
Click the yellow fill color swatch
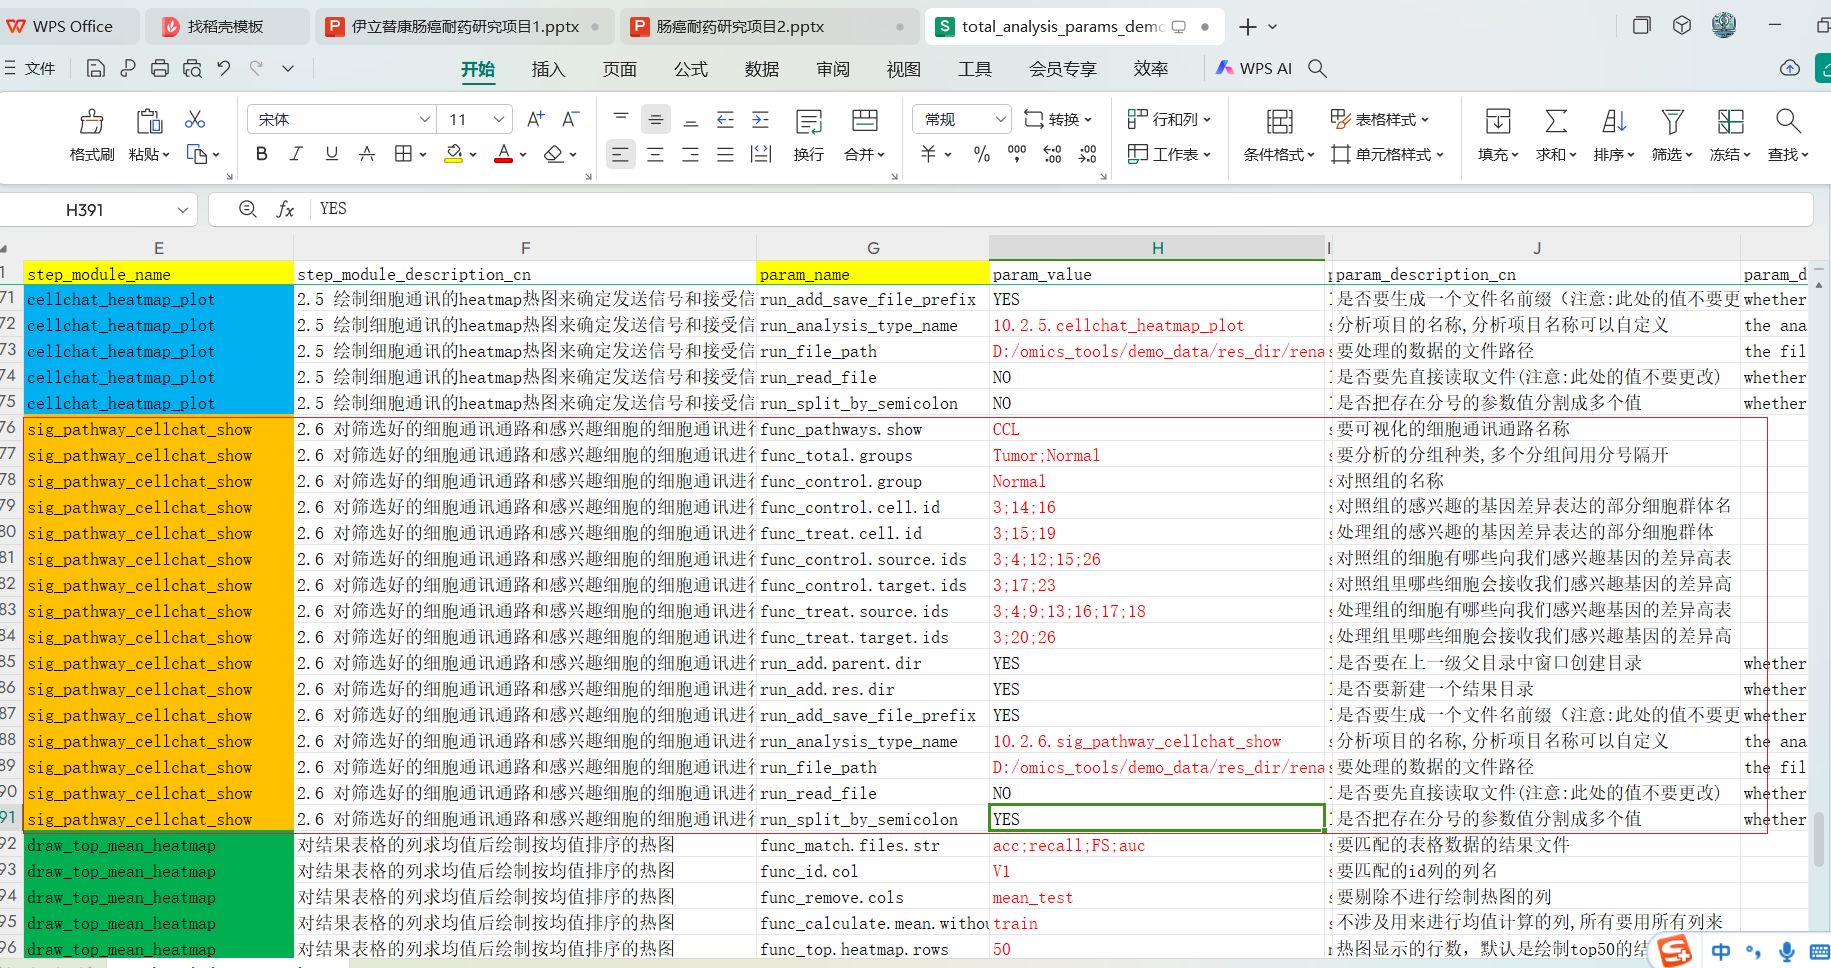454,154
